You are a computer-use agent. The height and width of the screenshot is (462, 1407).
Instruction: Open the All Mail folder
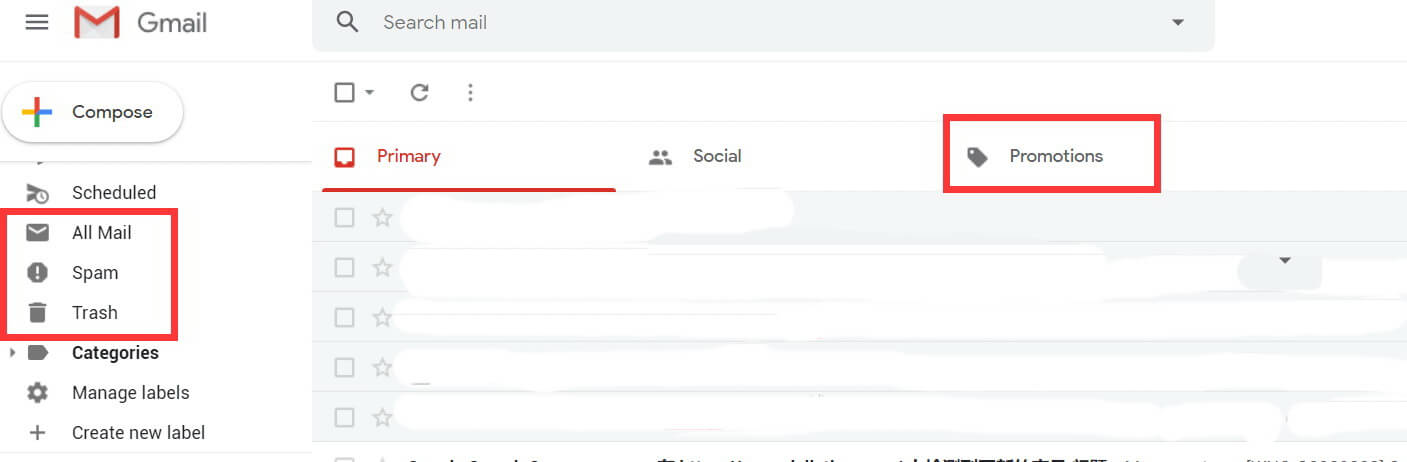tap(101, 233)
